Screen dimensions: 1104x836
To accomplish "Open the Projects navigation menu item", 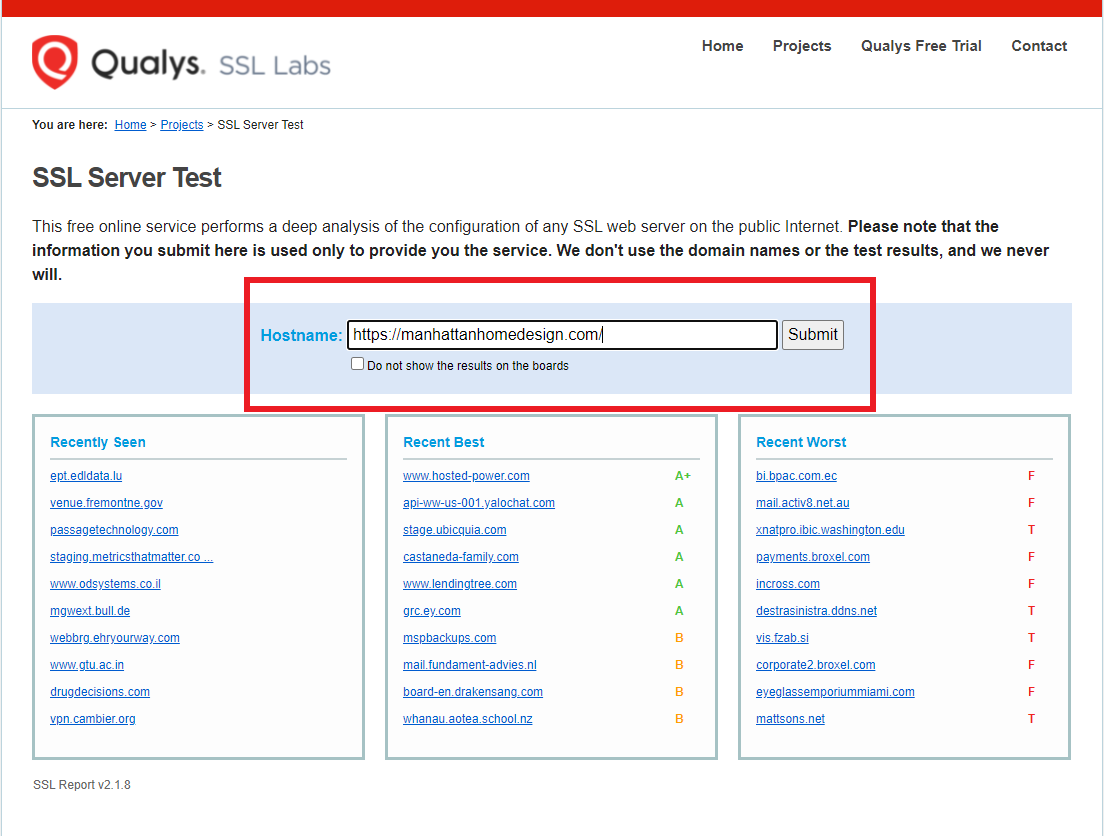I will pos(802,46).
